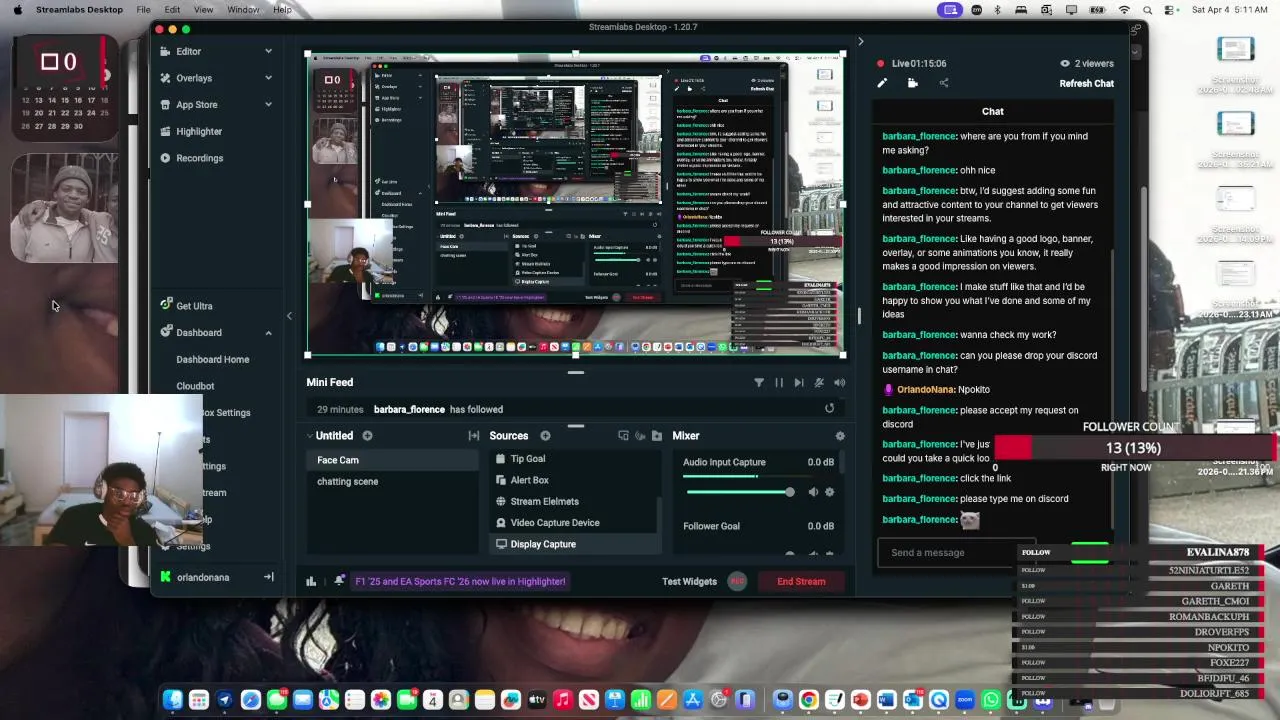The image size is (1280, 720).
Task: Select the Face Cam scene
Action: point(391,460)
